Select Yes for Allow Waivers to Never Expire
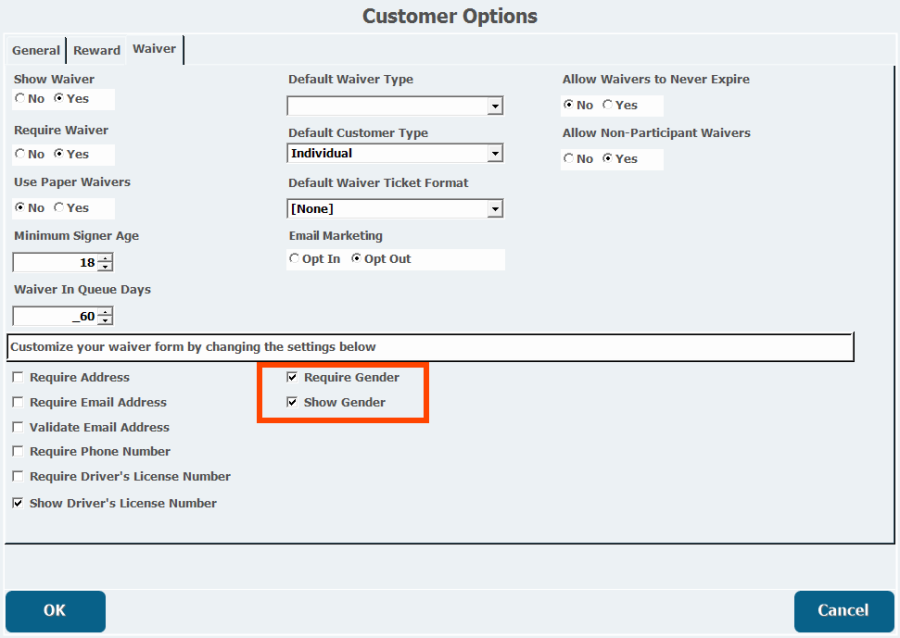 point(608,105)
